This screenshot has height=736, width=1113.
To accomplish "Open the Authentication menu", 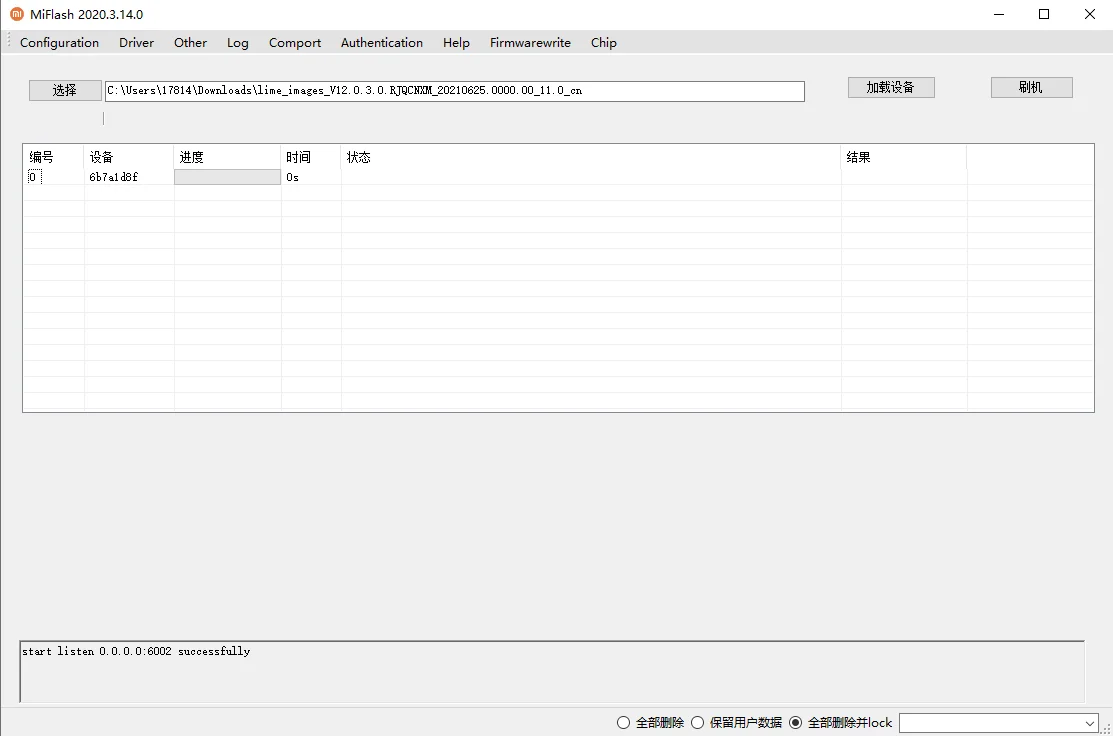I will (x=382, y=42).
